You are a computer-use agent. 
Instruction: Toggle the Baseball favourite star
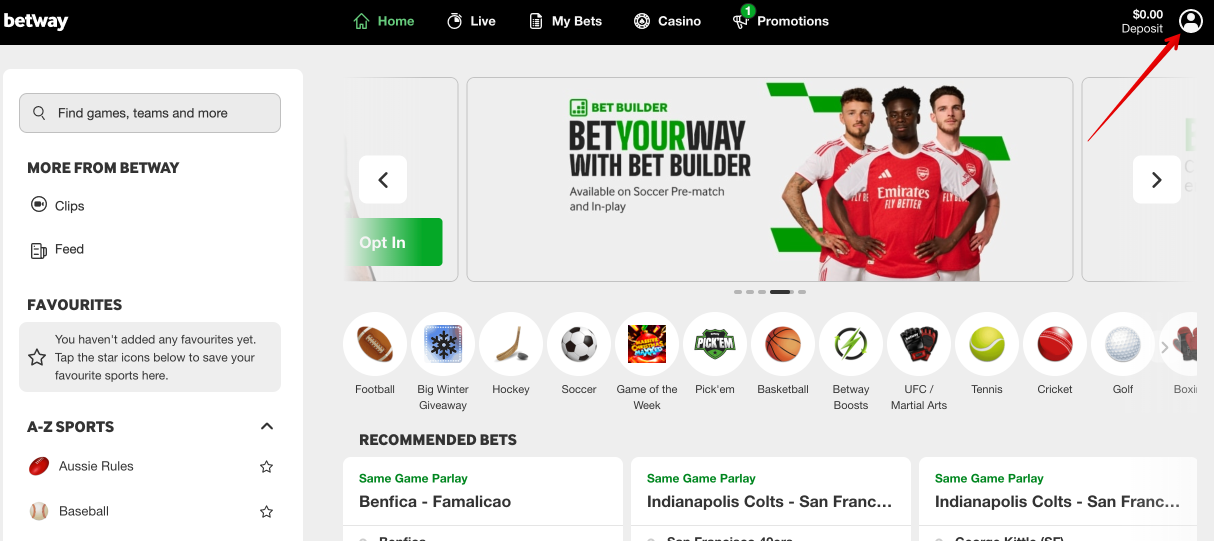(267, 512)
